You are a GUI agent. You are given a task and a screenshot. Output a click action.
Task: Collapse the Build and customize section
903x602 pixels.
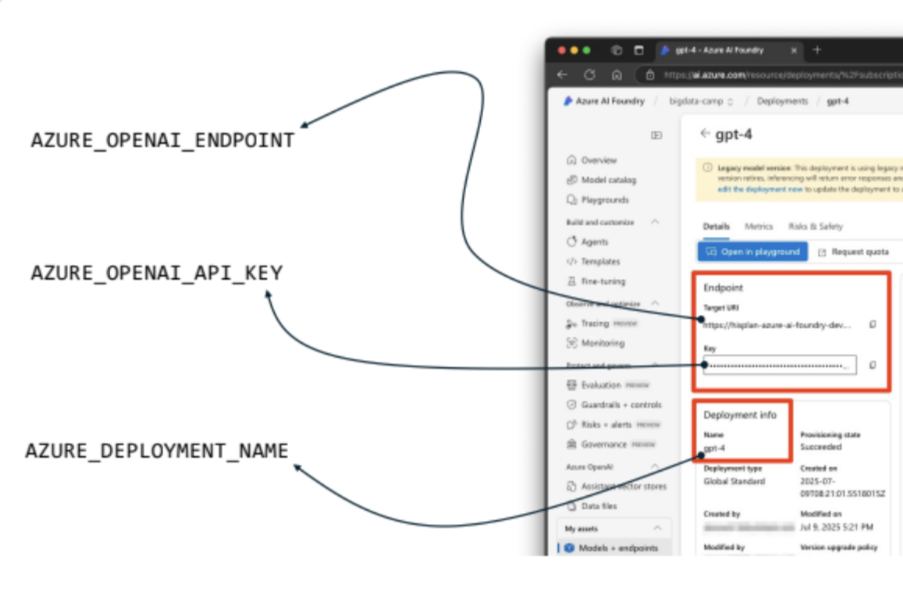pyautogui.click(x=655, y=222)
